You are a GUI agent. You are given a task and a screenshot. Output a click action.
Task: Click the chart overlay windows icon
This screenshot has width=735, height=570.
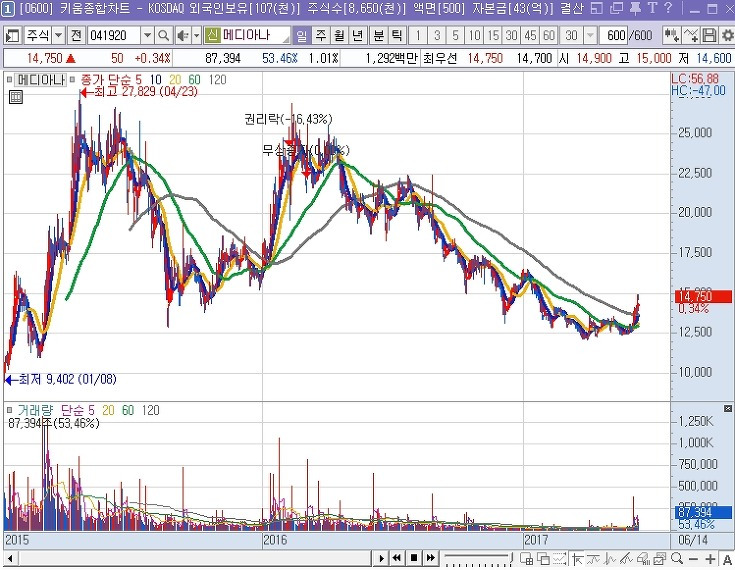[x=543, y=558]
